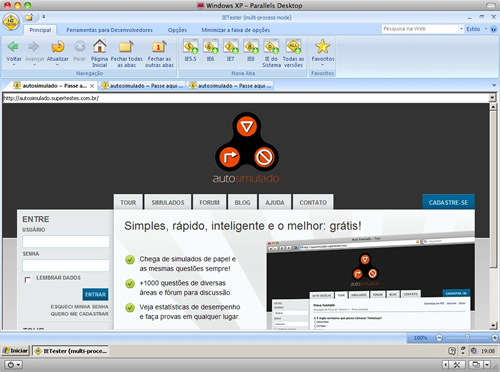The width and height of the screenshot is (500, 372).
Task: Expand the Voltar history dropdown arrow
Action: (14, 65)
